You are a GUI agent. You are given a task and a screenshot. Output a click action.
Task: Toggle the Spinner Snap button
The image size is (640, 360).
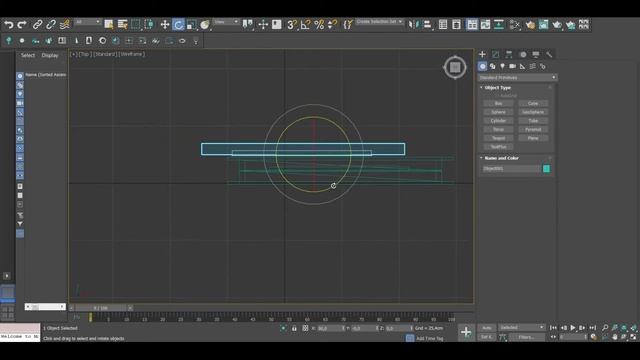click(333, 25)
